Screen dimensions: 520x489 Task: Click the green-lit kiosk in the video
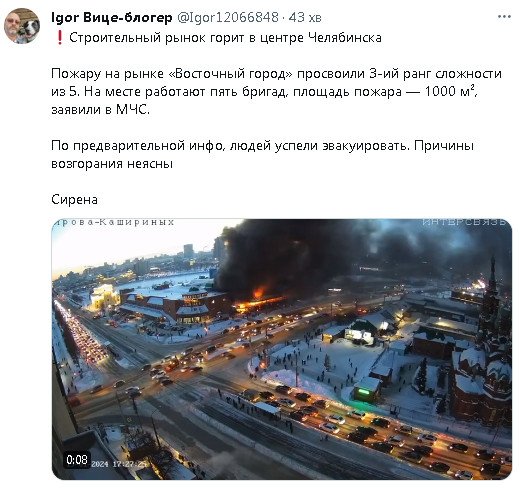pyautogui.click(x=367, y=390)
